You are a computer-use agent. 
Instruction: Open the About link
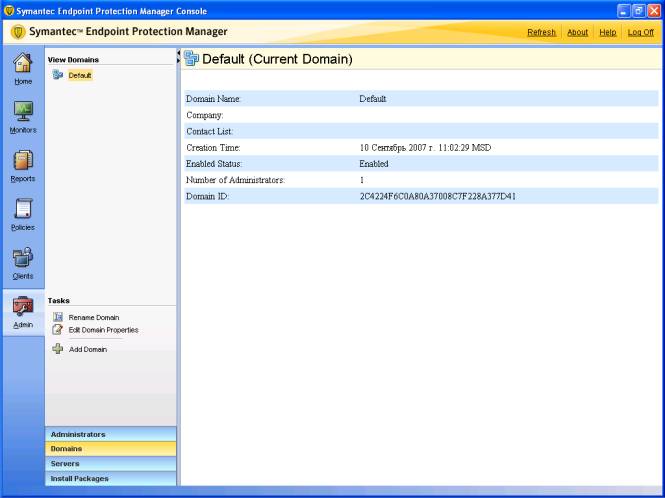point(577,32)
